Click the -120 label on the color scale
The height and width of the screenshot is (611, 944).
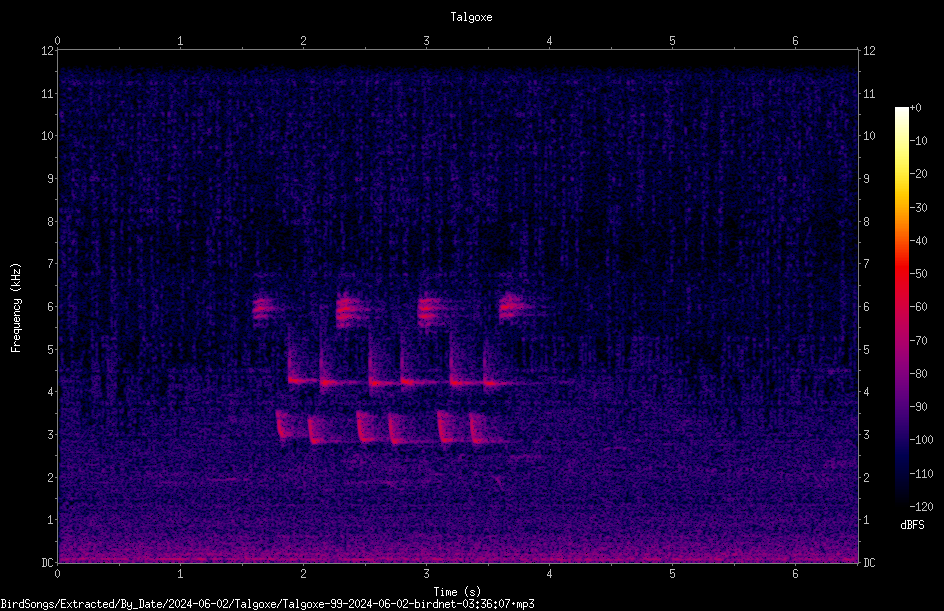[x=921, y=506]
